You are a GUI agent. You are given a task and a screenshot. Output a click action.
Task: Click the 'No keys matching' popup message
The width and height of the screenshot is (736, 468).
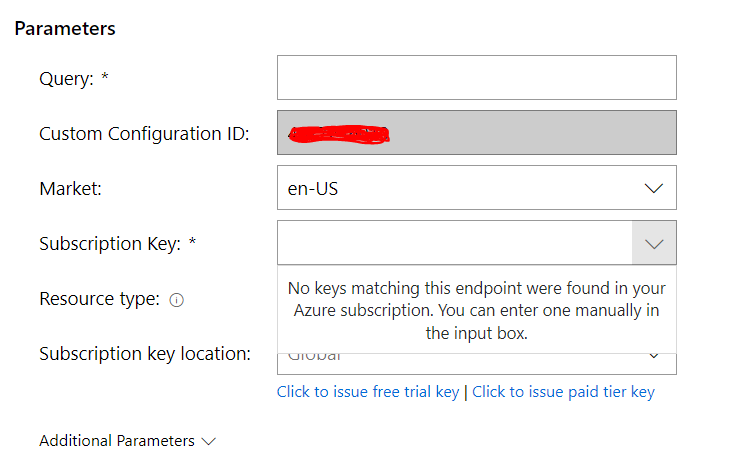coord(476,310)
